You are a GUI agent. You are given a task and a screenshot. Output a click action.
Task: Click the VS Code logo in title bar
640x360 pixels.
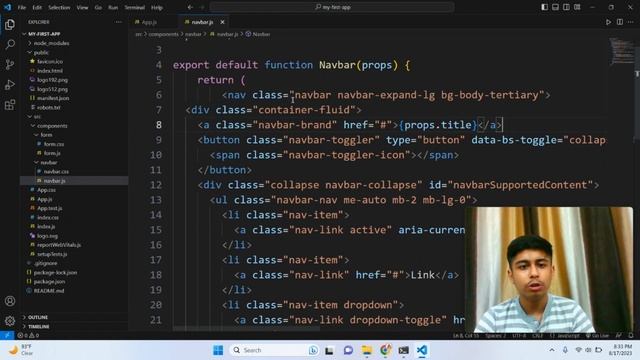7,7
